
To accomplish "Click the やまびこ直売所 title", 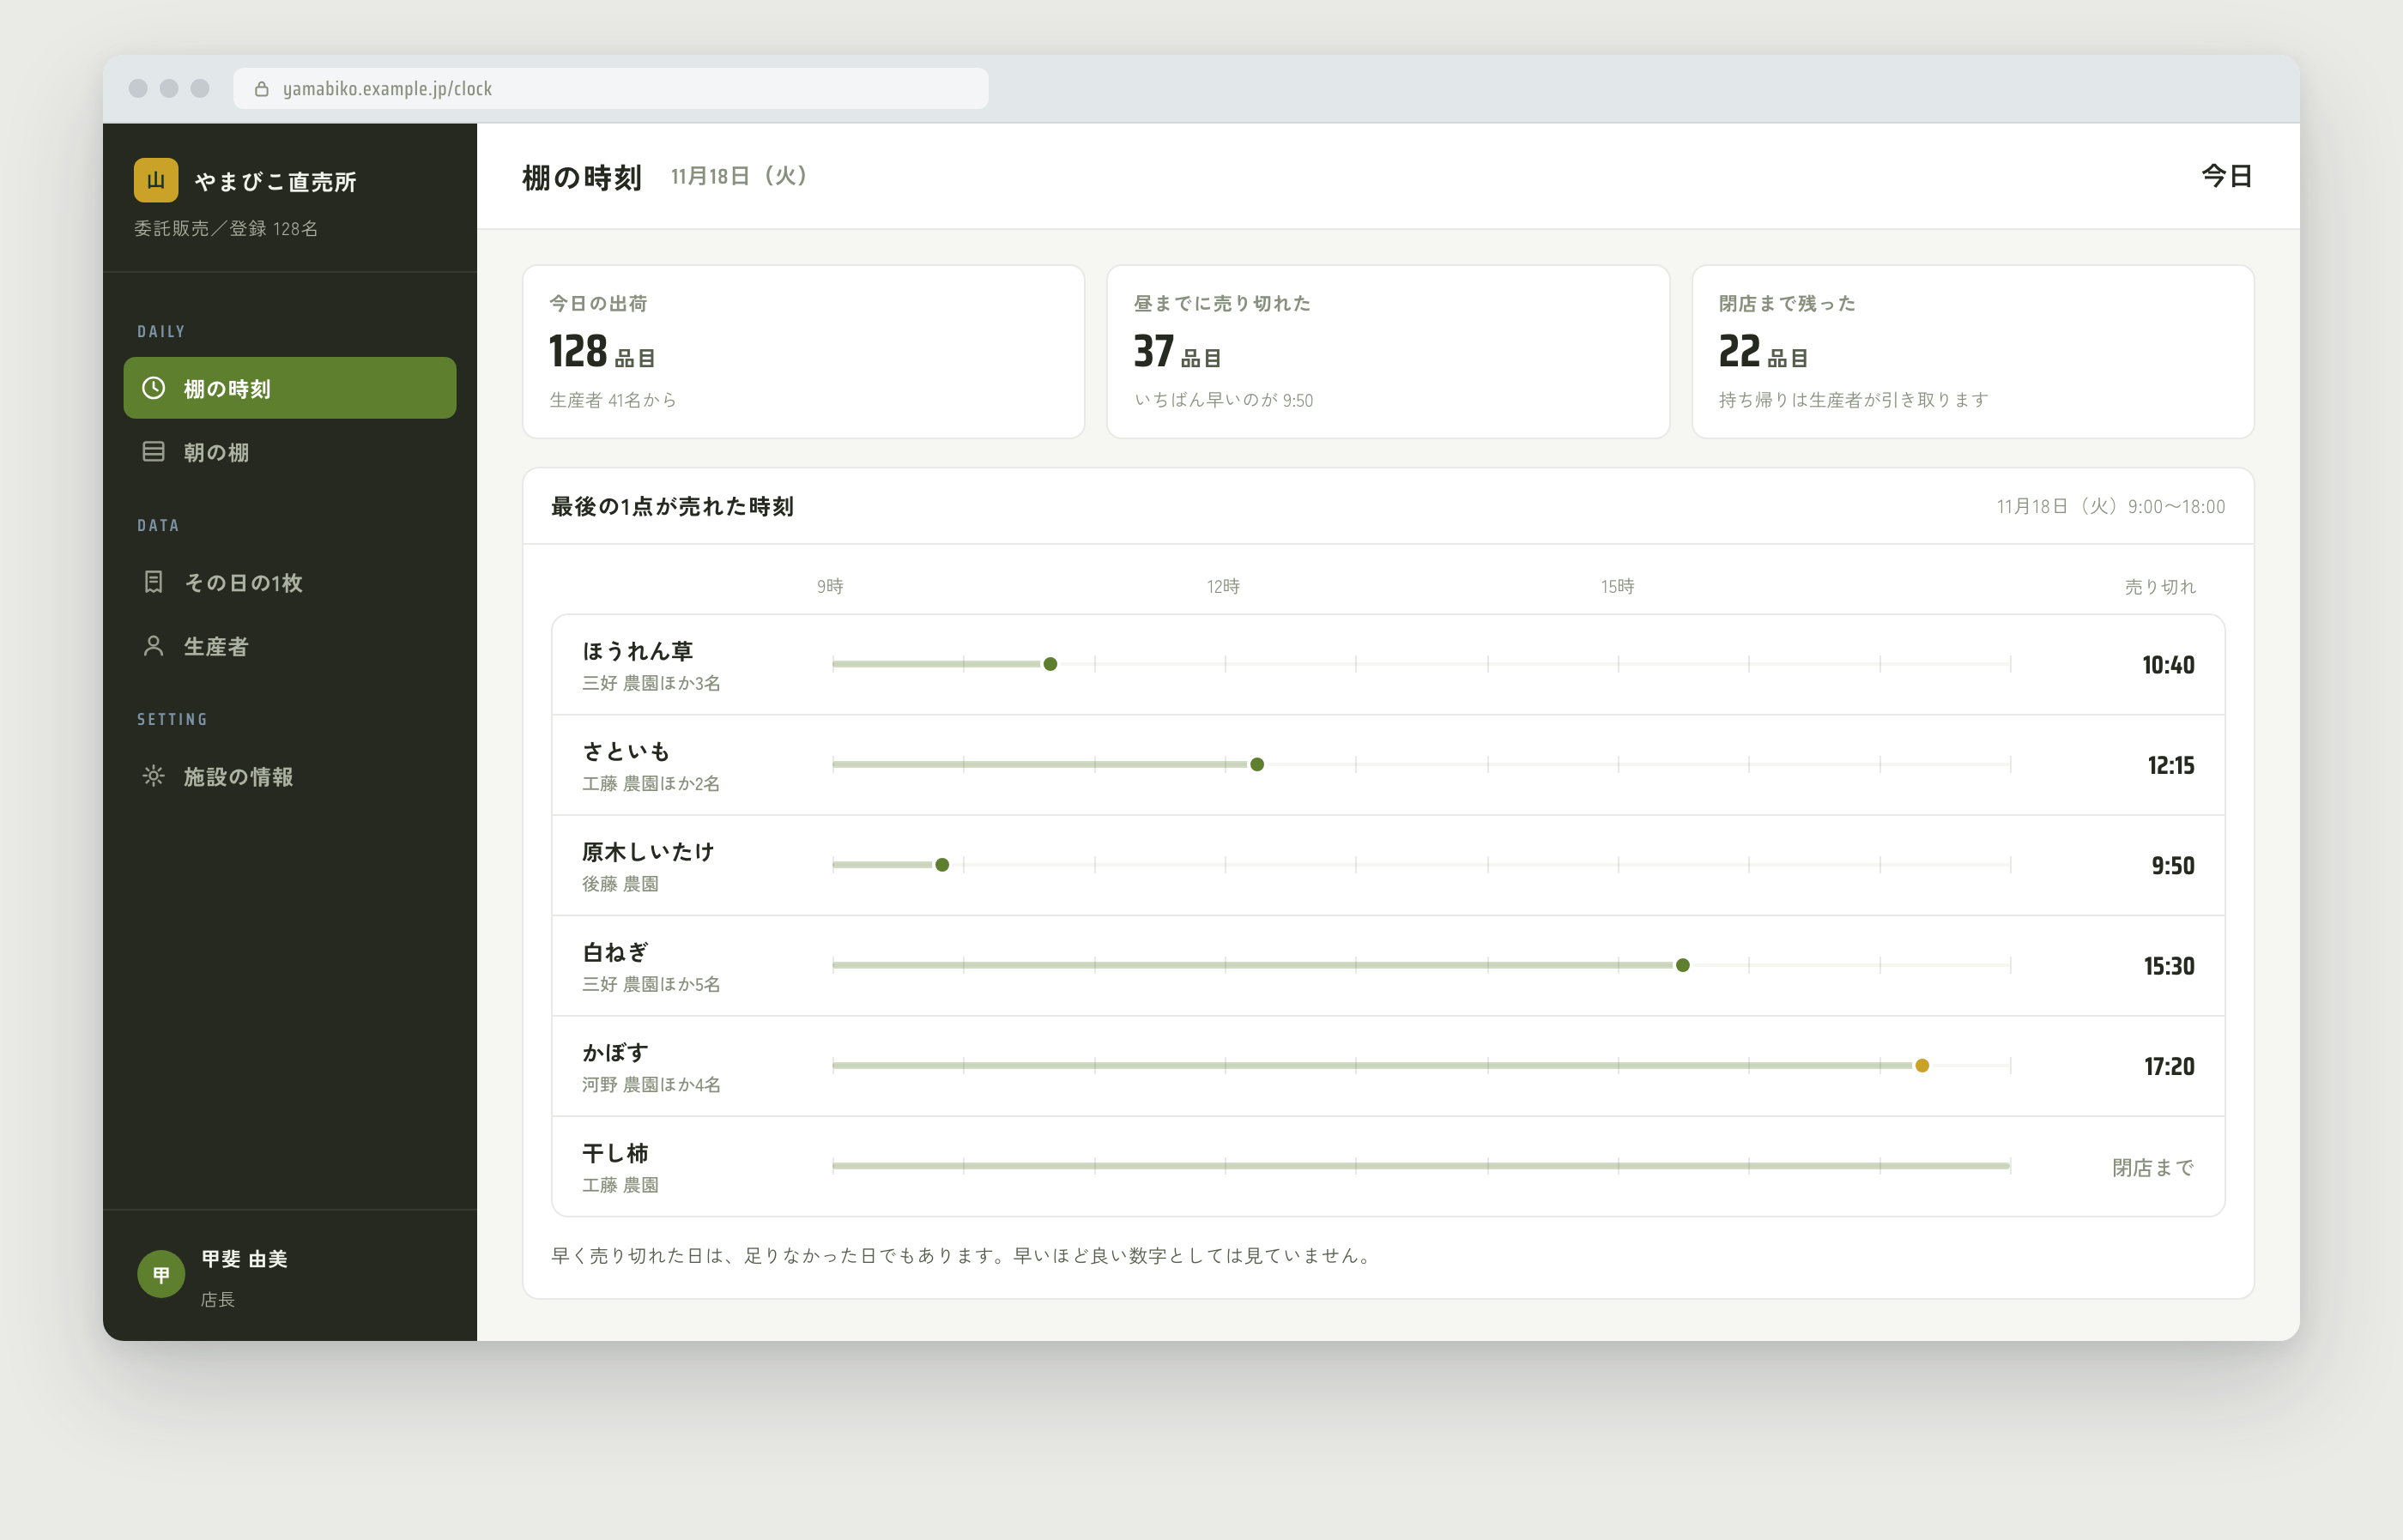I will point(275,182).
